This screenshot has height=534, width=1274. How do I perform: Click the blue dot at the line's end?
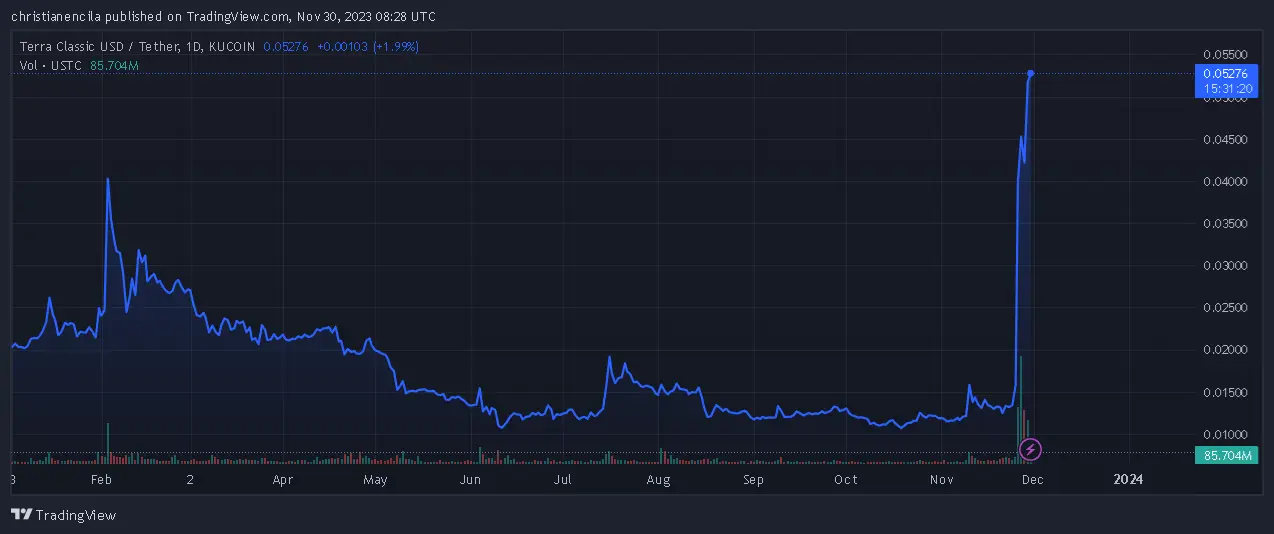coord(1030,73)
